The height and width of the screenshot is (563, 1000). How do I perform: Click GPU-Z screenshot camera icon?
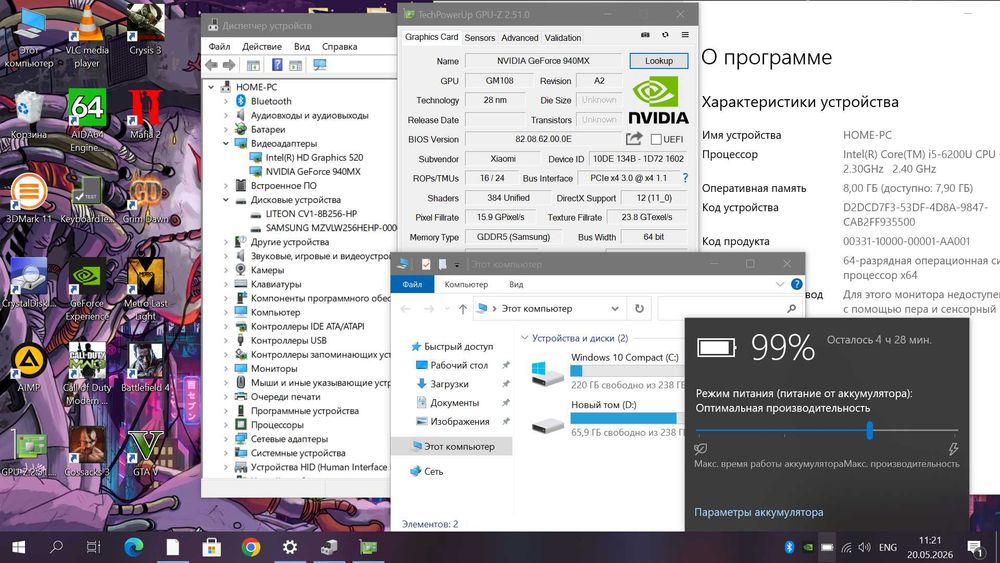pyautogui.click(x=645, y=35)
